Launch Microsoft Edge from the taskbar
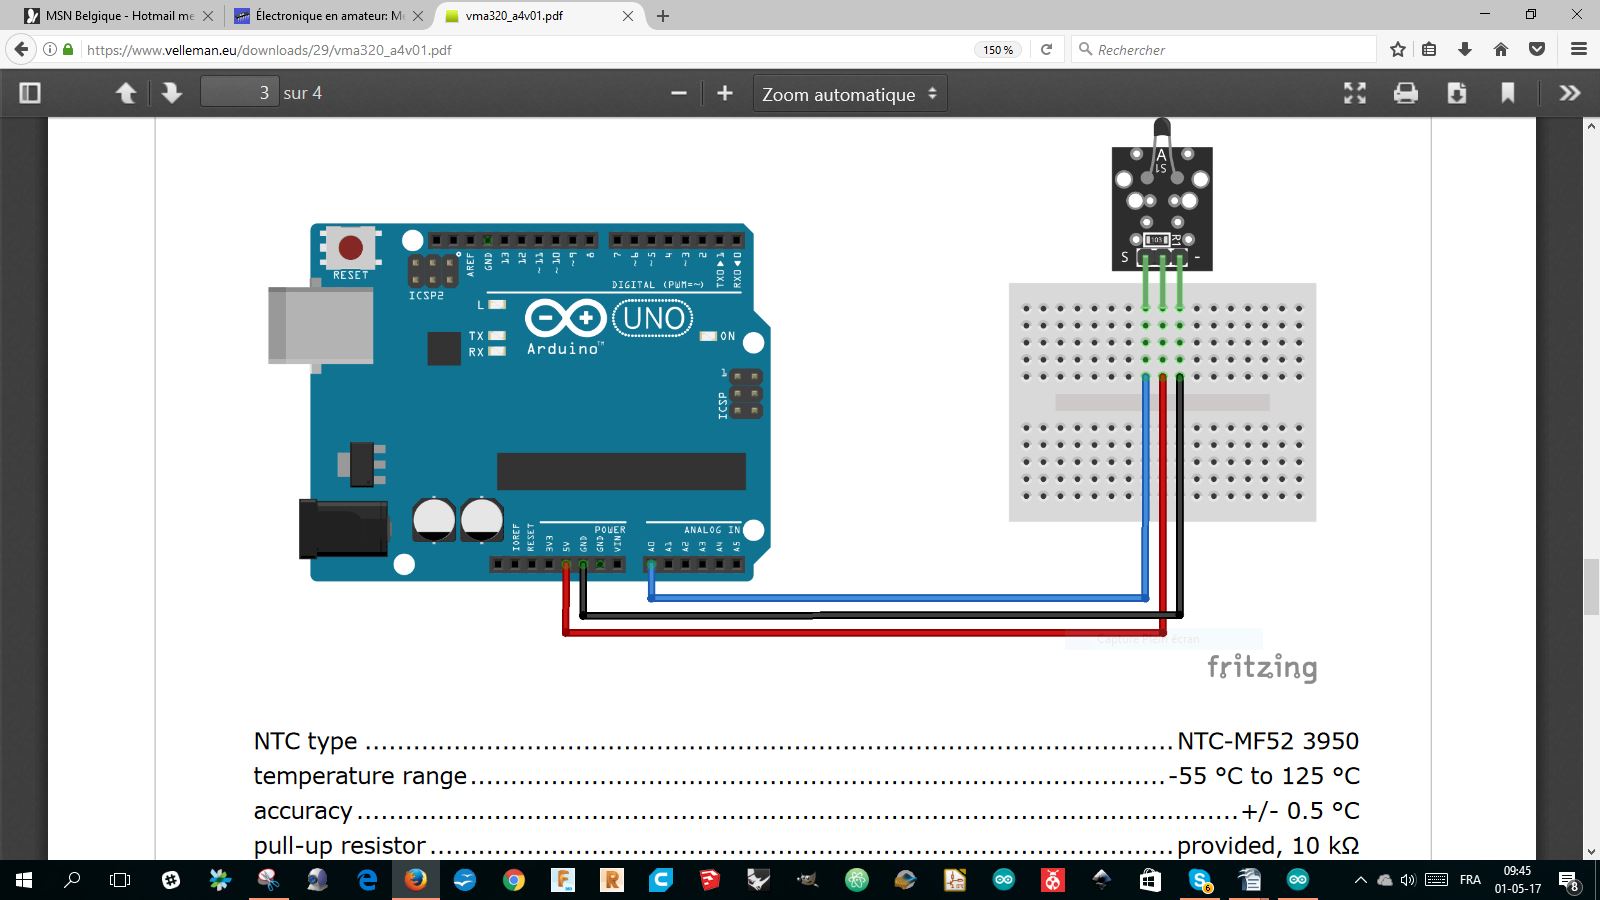The height and width of the screenshot is (900, 1600). tap(367, 880)
